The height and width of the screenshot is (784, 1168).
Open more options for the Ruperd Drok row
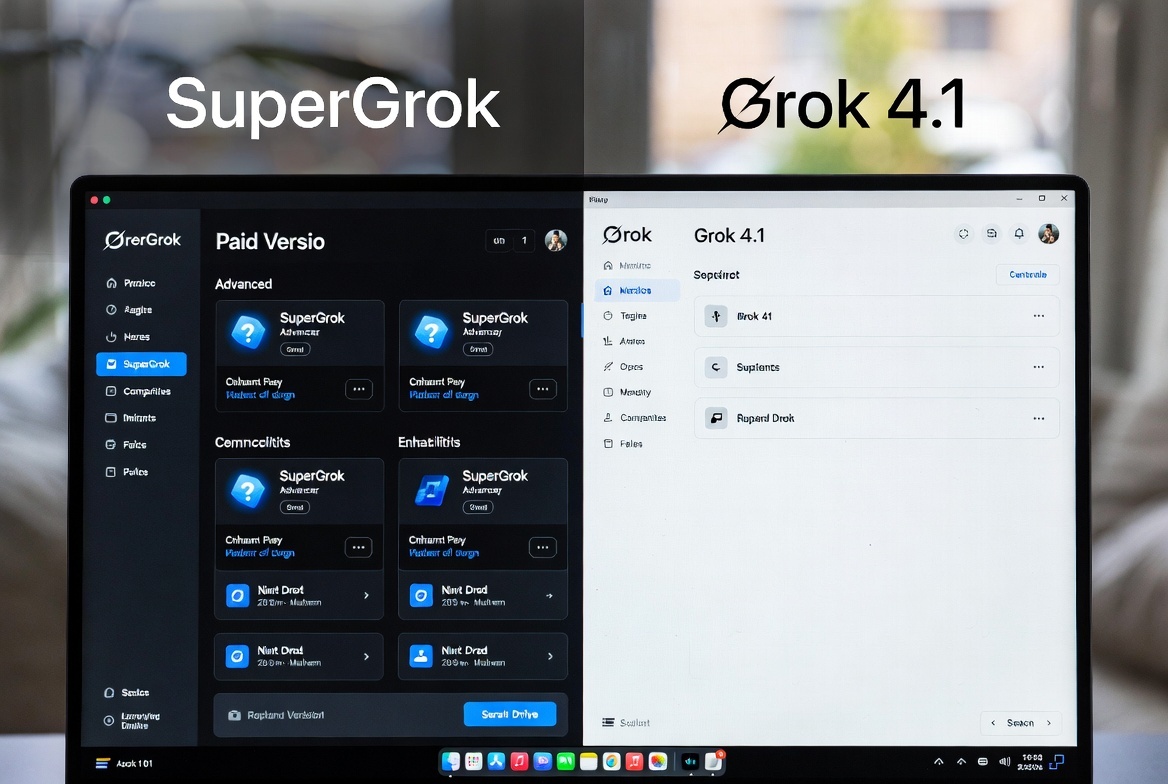(x=1038, y=418)
